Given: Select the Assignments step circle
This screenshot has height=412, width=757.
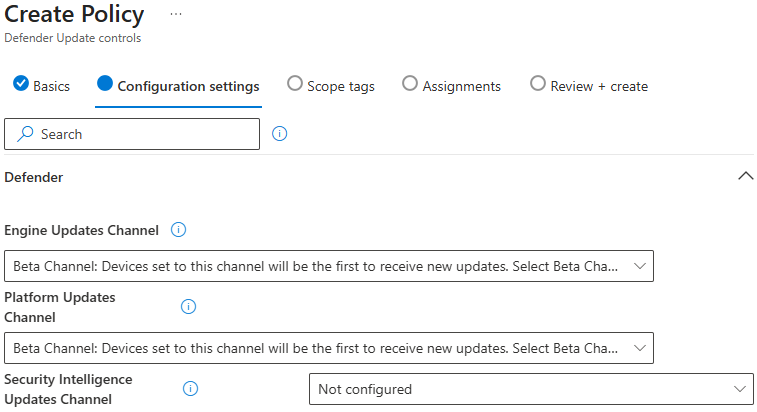Looking at the screenshot, I should coord(409,83).
